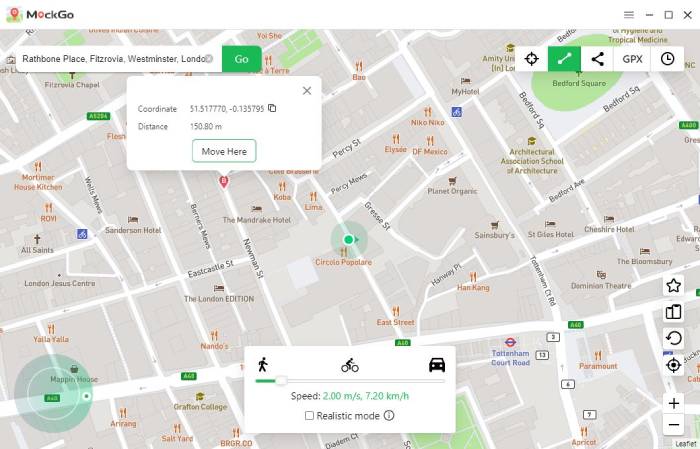Select the teleport mode crosshair icon
The image size is (700, 449).
pyautogui.click(x=531, y=59)
